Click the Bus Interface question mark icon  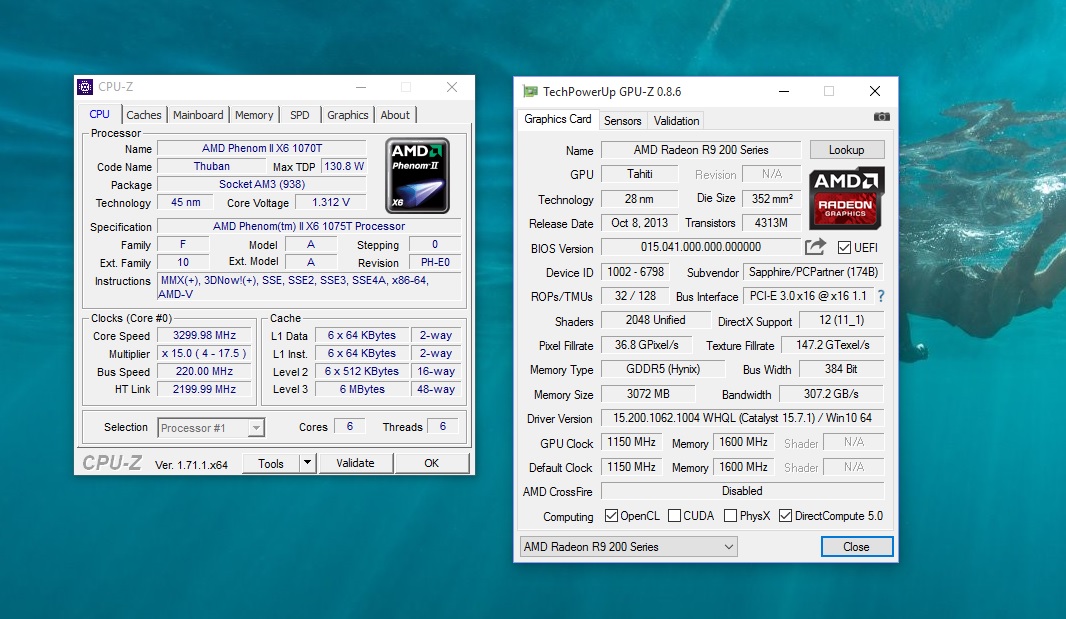coord(881,297)
